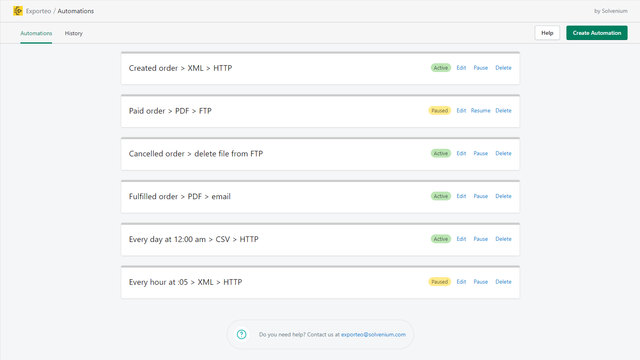Image resolution: width=640 pixels, height=360 pixels.
Task: Click the exporteo@solvenium.com email link
Action: [x=373, y=334]
